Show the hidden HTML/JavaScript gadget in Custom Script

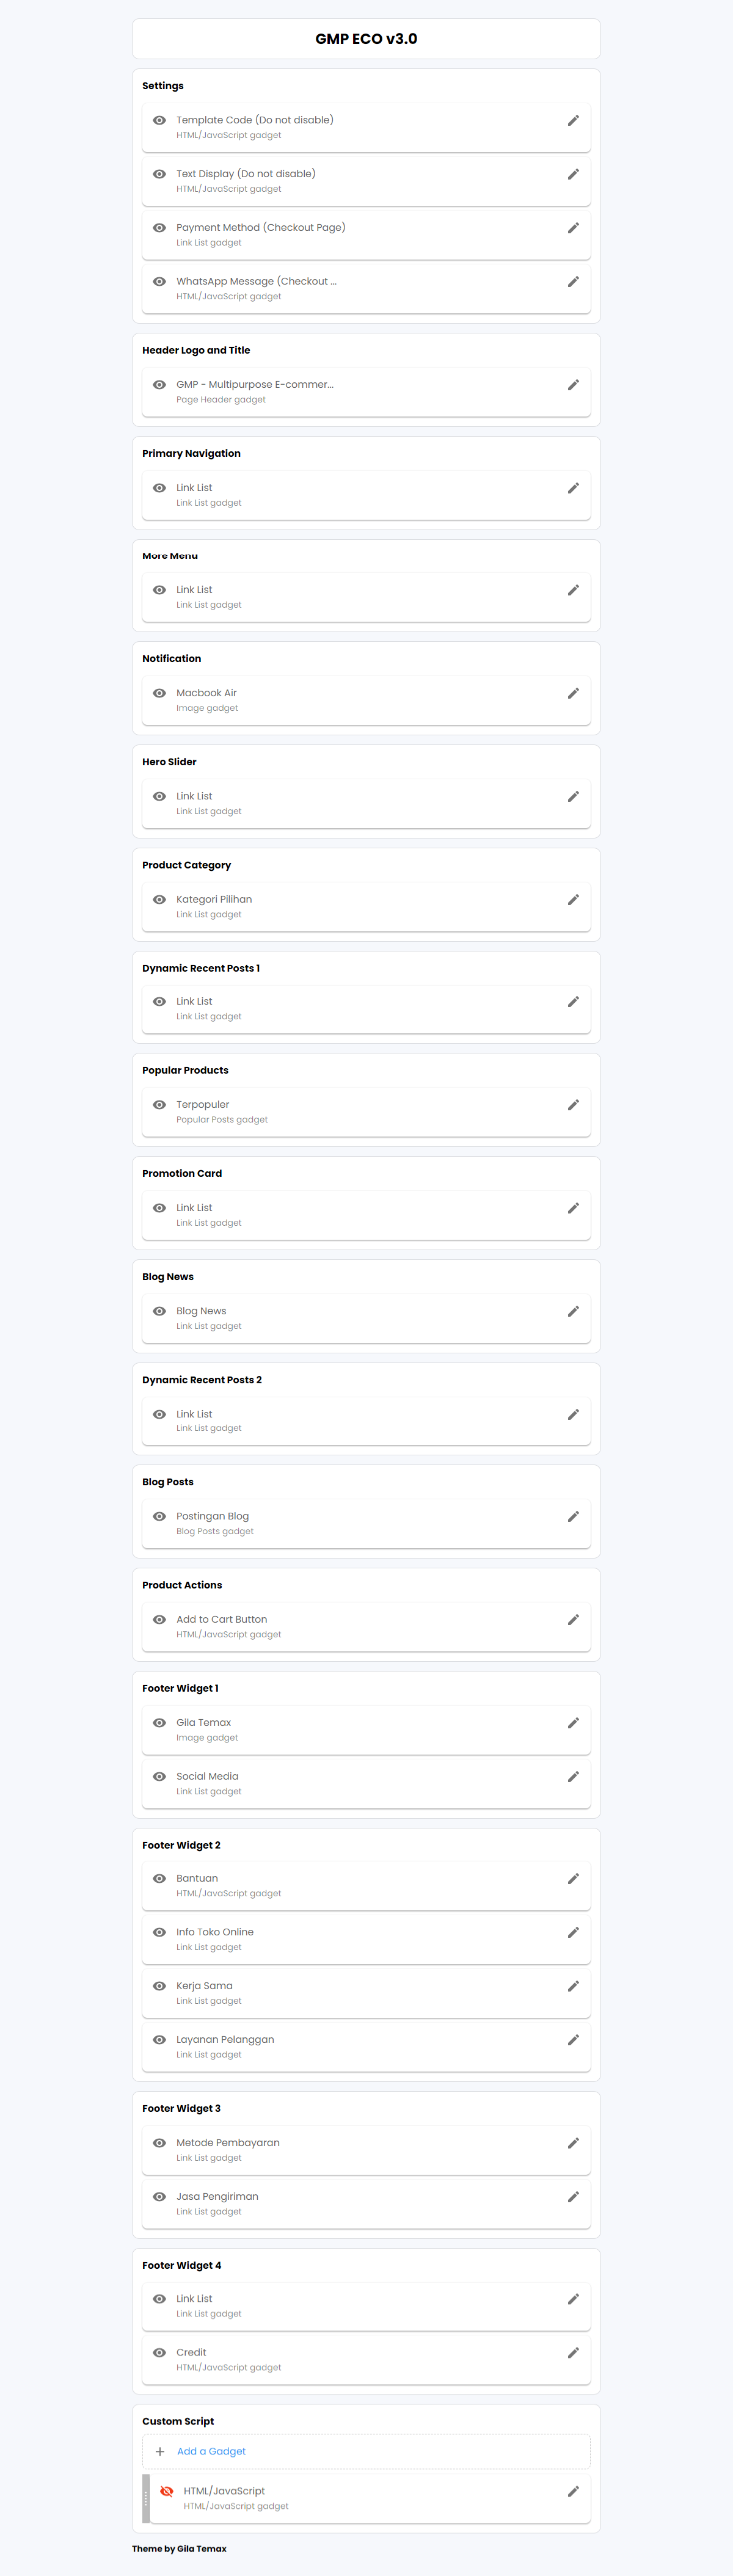167,2491
